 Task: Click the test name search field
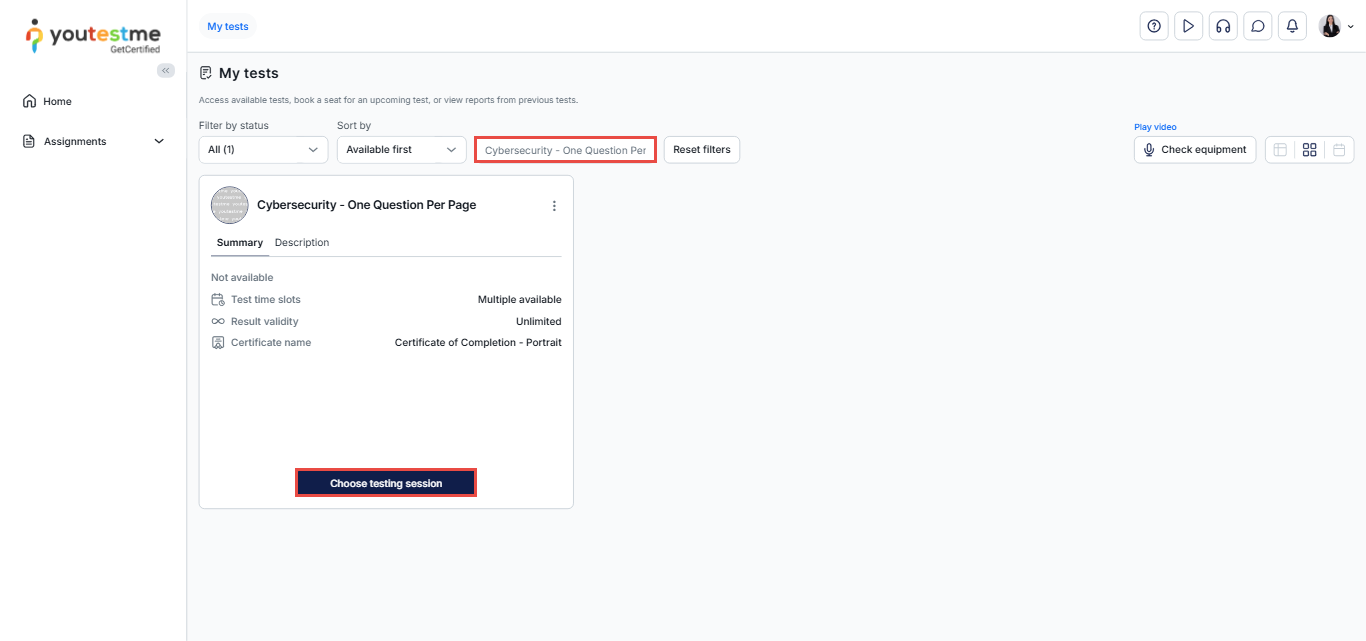pyautogui.click(x=565, y=150)
